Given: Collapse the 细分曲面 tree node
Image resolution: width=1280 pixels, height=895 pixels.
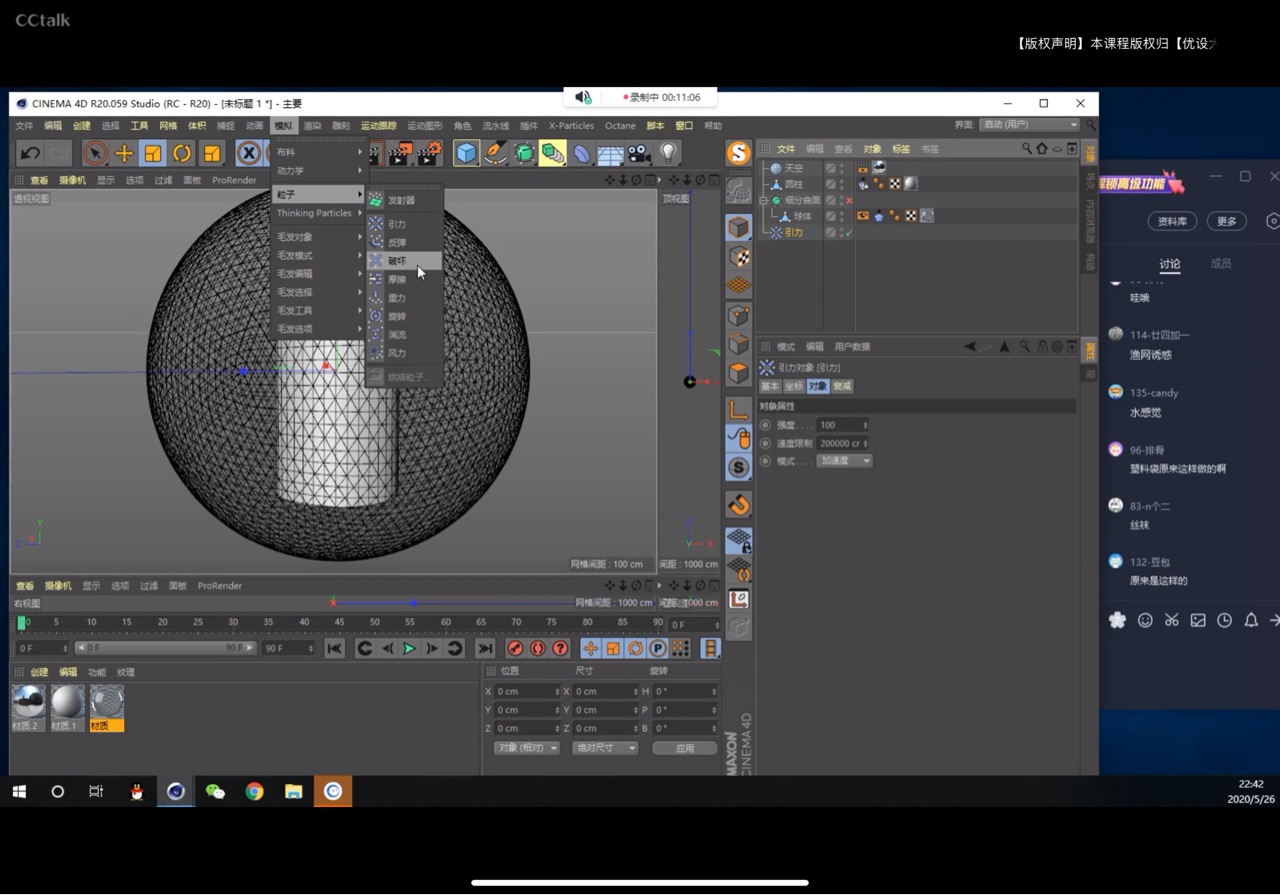Looking at the screenshot, I should click(x=764, y=200).
